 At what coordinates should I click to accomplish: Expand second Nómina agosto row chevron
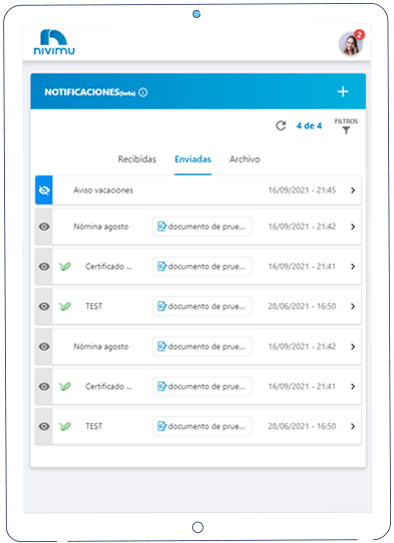point(353,346)
